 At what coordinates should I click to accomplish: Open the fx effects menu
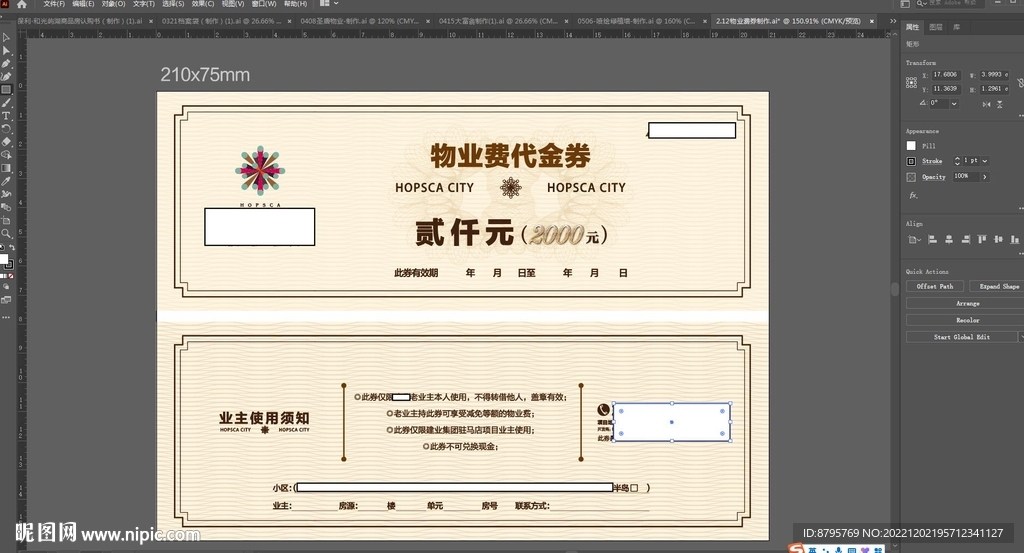click(x=913, y=195)
